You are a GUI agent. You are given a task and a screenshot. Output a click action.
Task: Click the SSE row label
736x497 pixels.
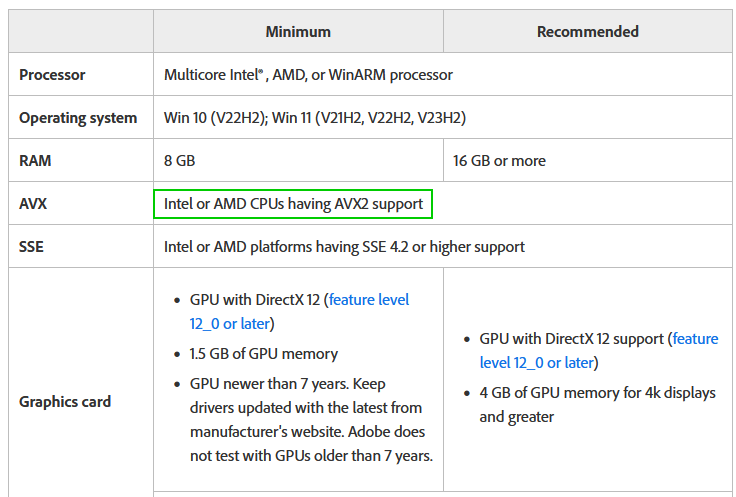(x=32, y=247)
